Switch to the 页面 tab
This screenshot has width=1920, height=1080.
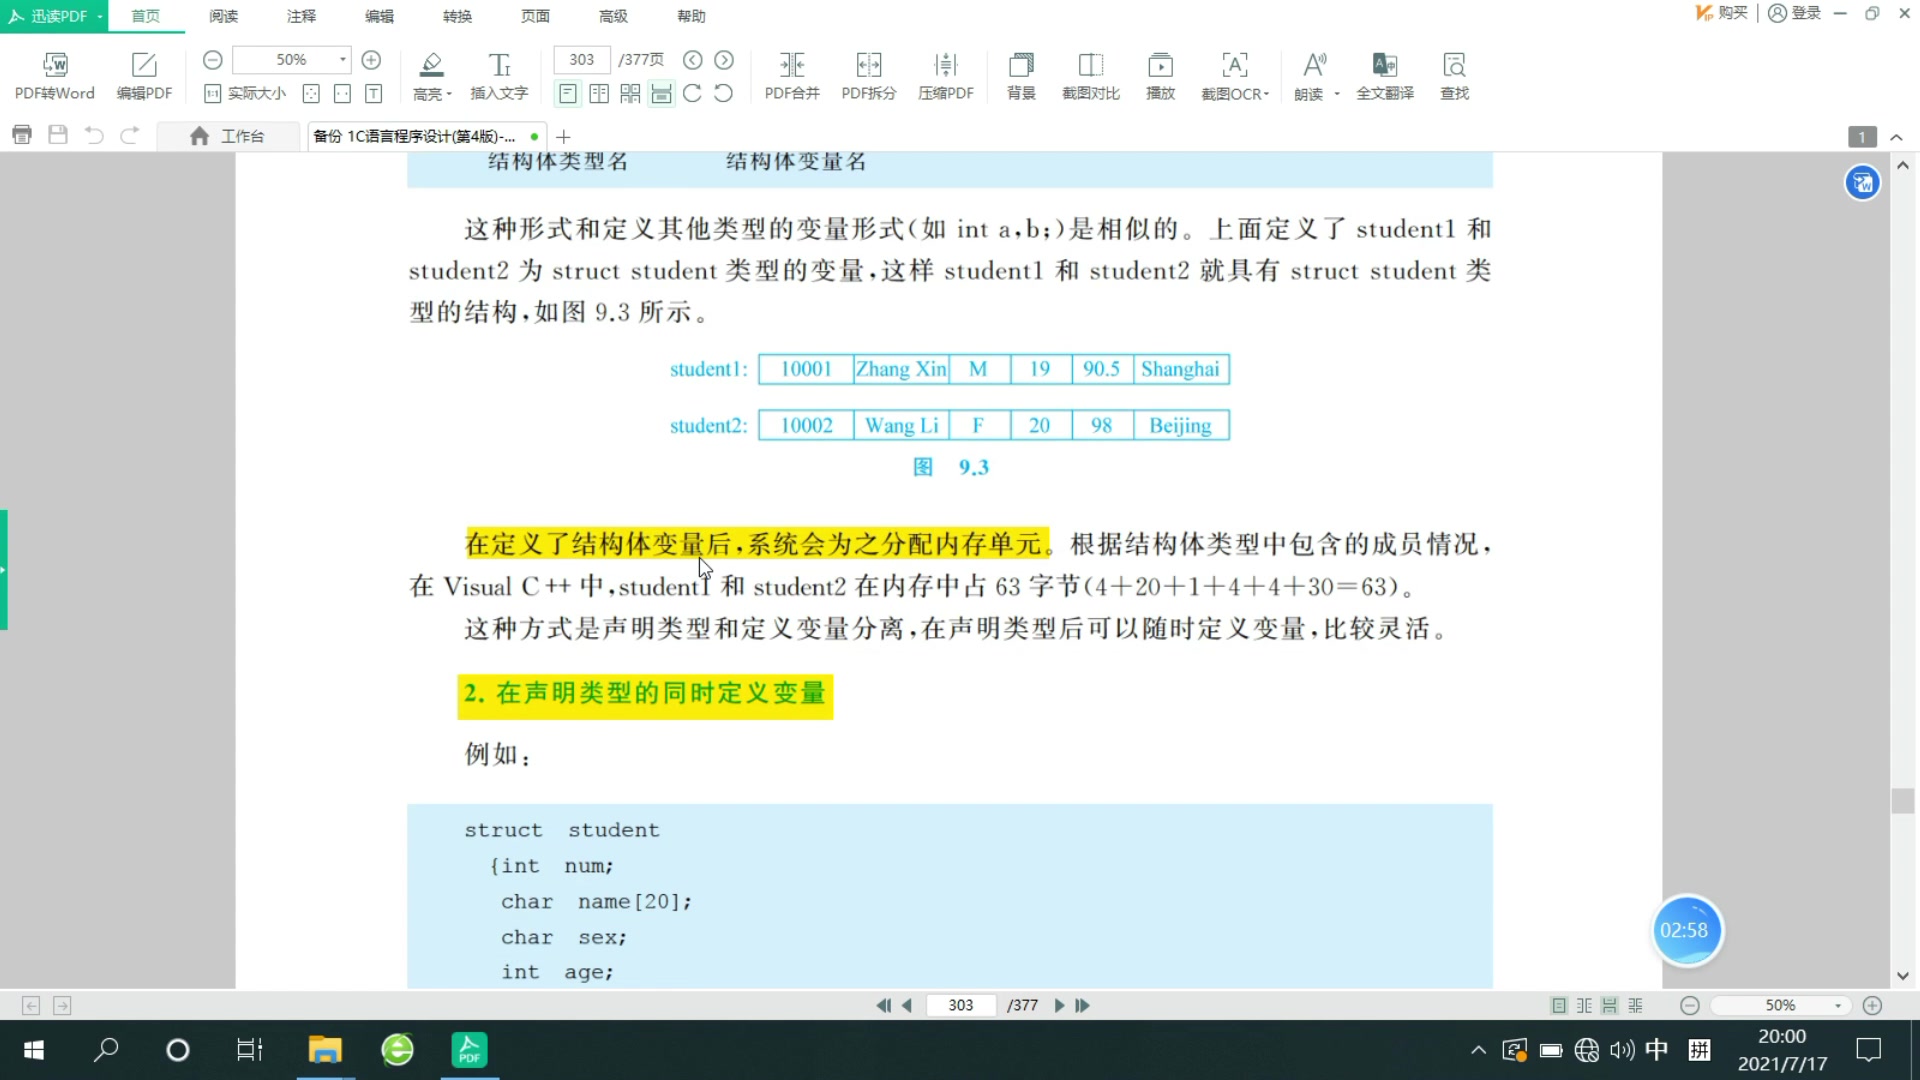pos(535,16)
